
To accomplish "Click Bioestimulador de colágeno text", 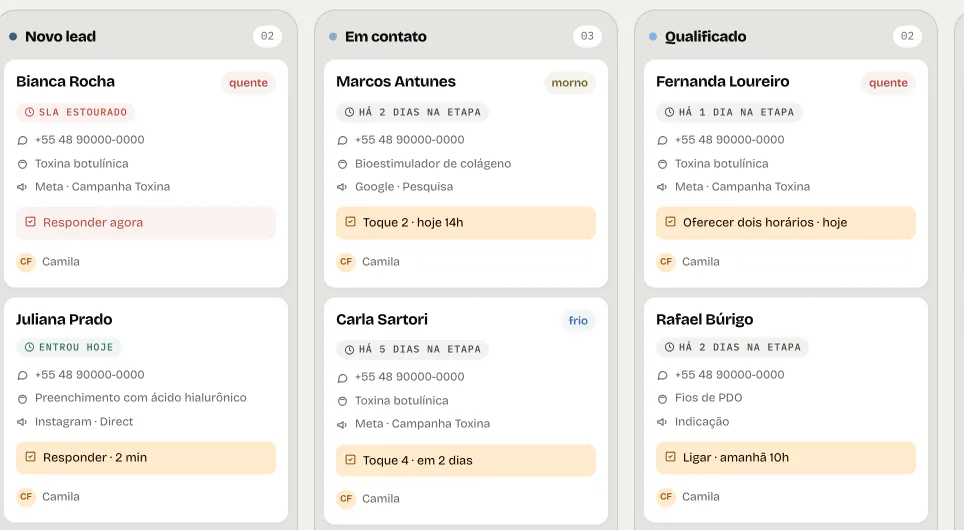I will click(x=433, y=164).
